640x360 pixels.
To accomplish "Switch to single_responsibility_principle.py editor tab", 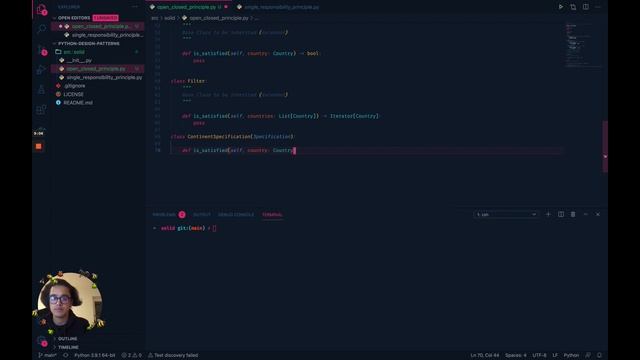I will pyautogui.click(x=278, y=7).
